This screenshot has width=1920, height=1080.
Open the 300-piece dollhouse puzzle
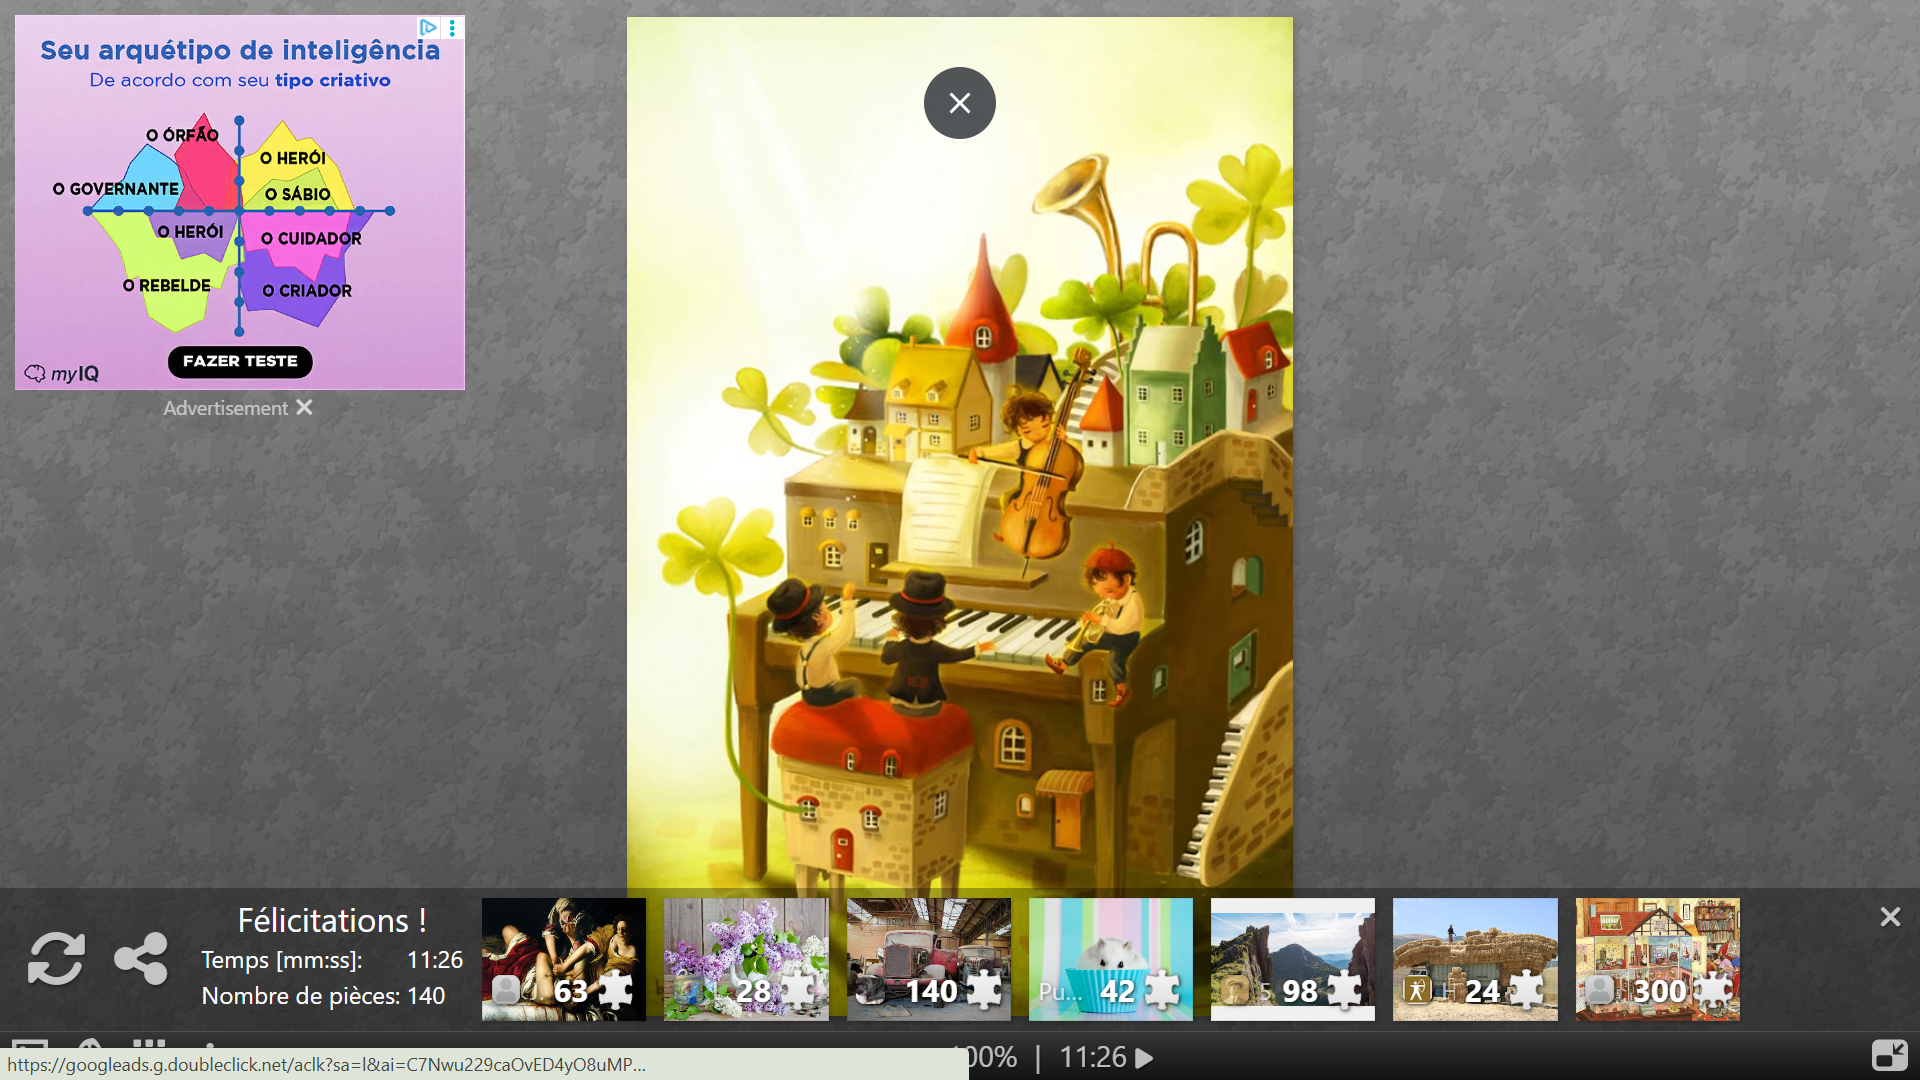(x=1657, y=958)
